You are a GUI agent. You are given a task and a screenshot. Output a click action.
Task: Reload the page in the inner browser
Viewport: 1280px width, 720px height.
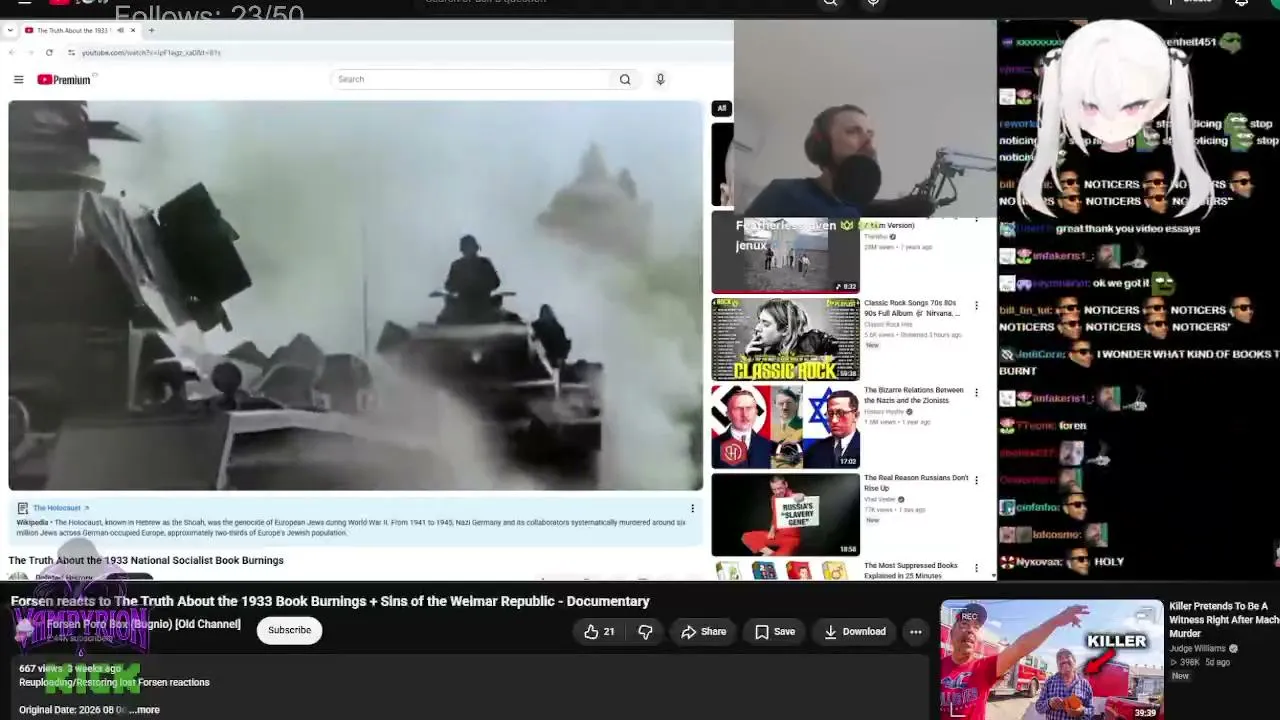(x=49, y=52)
